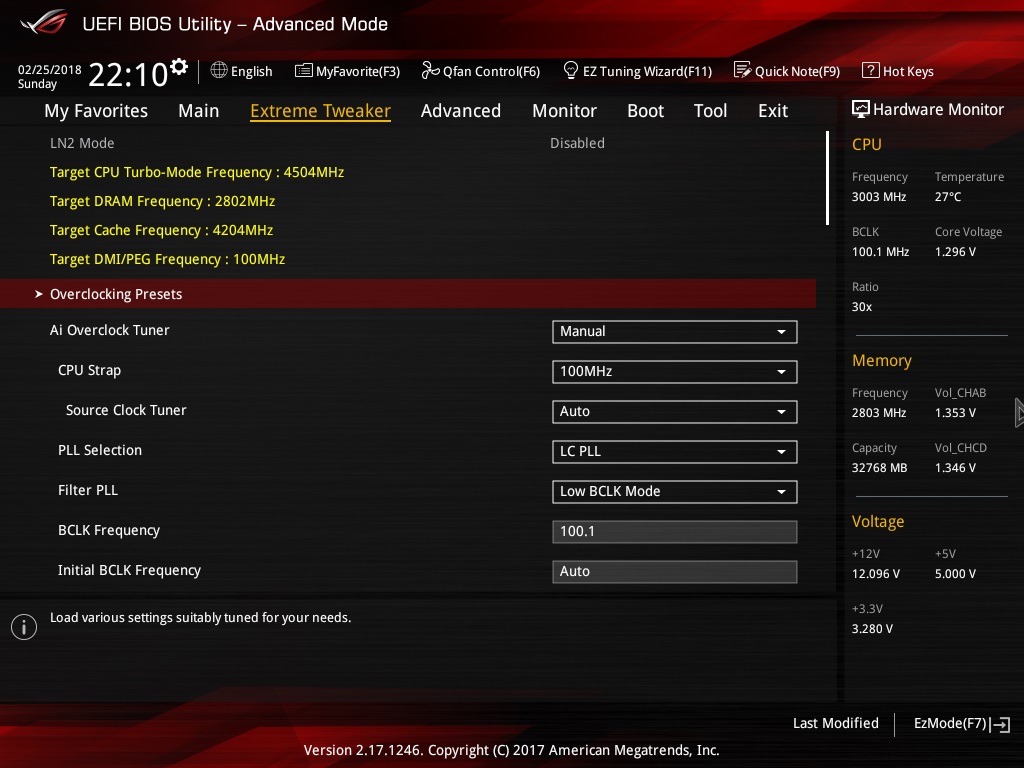The image size is (1024, 768).
Task: Click Target DMI/PEG Frequency text
Action: (x=167, y=259)
